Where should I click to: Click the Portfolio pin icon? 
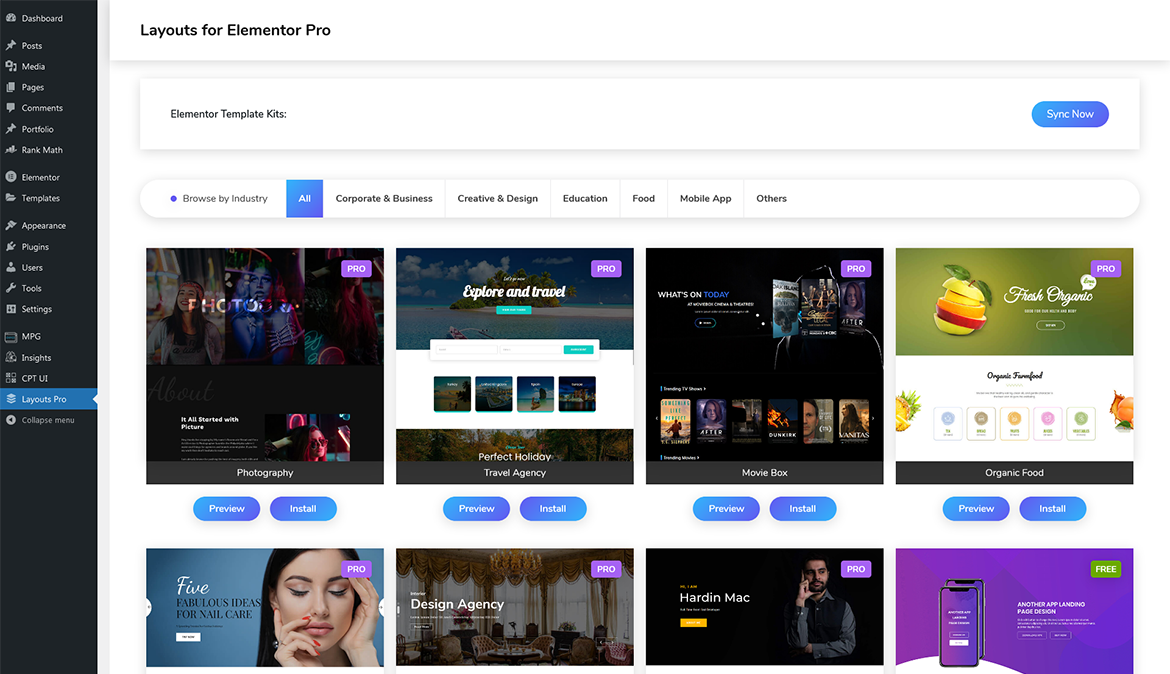[x=10, y=129]
